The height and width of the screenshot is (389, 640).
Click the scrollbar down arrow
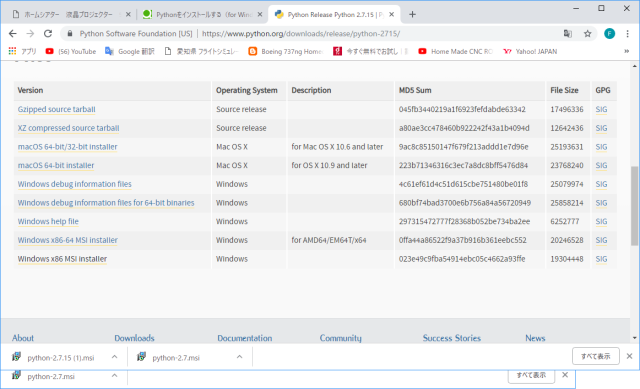coord(634,338)
